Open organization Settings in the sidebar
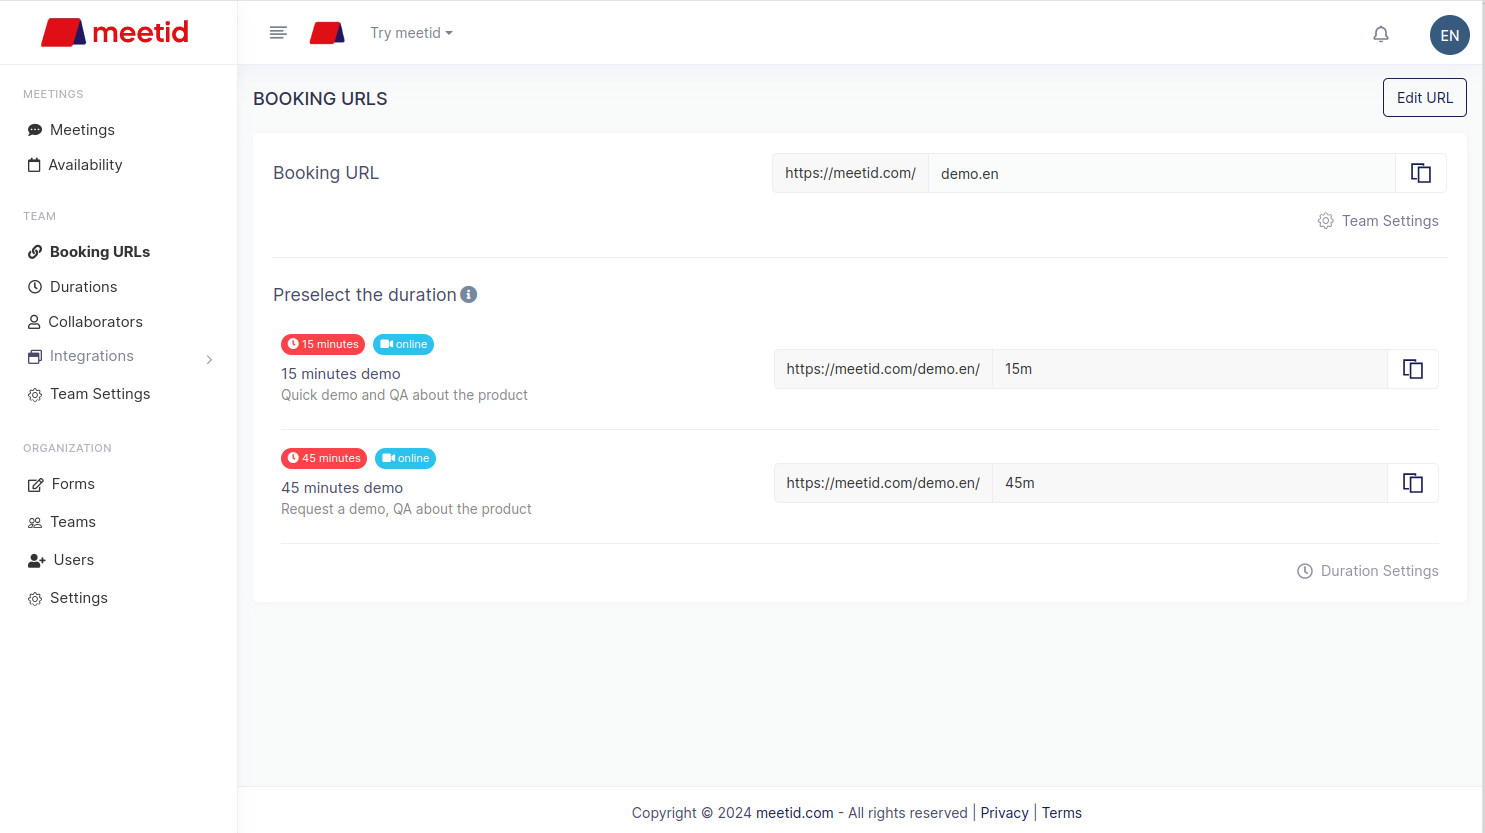1485x833 pixels. point(67,598)
